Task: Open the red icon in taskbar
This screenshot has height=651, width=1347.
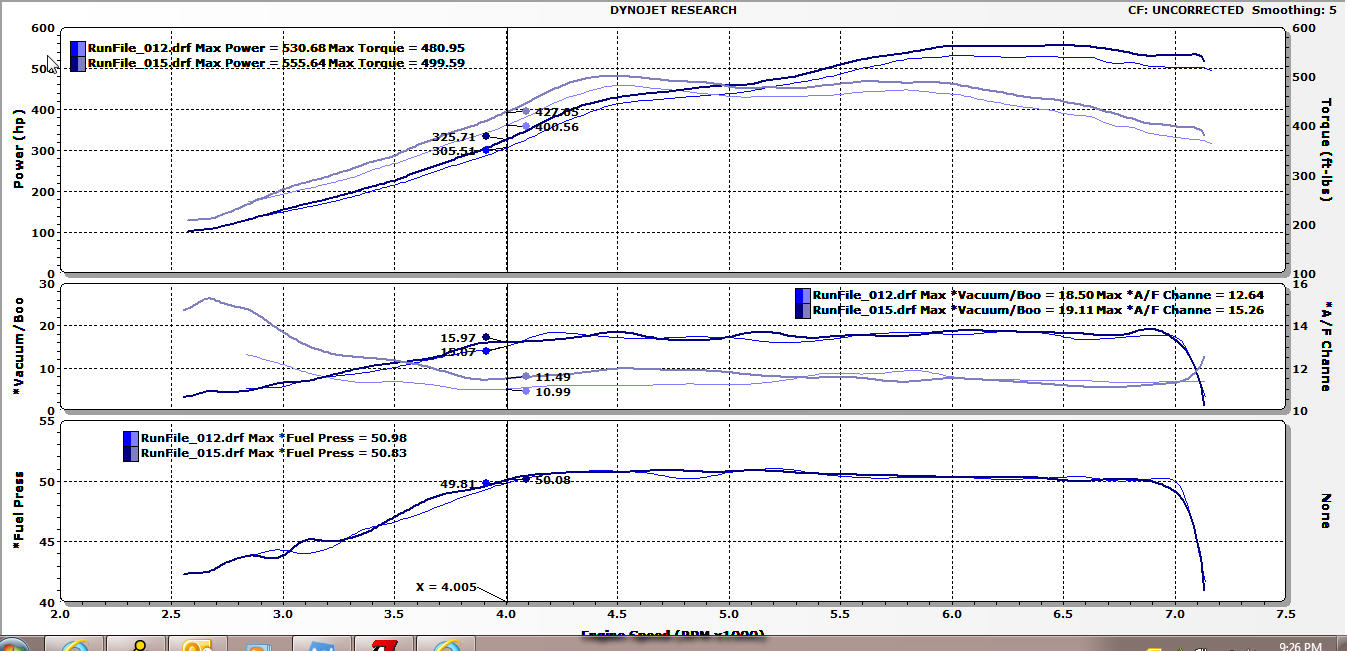Action: pos(385,644)
